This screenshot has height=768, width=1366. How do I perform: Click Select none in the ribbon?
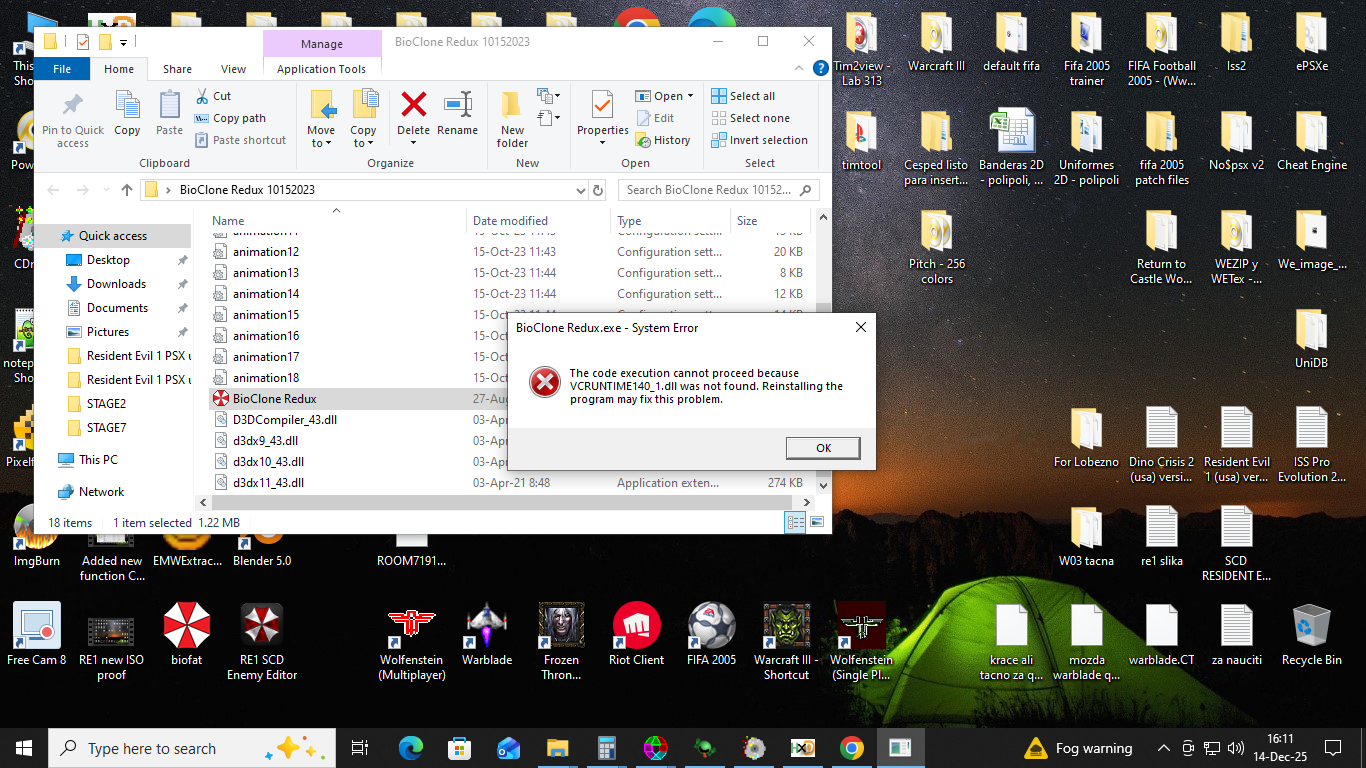[x=750, y=118]
